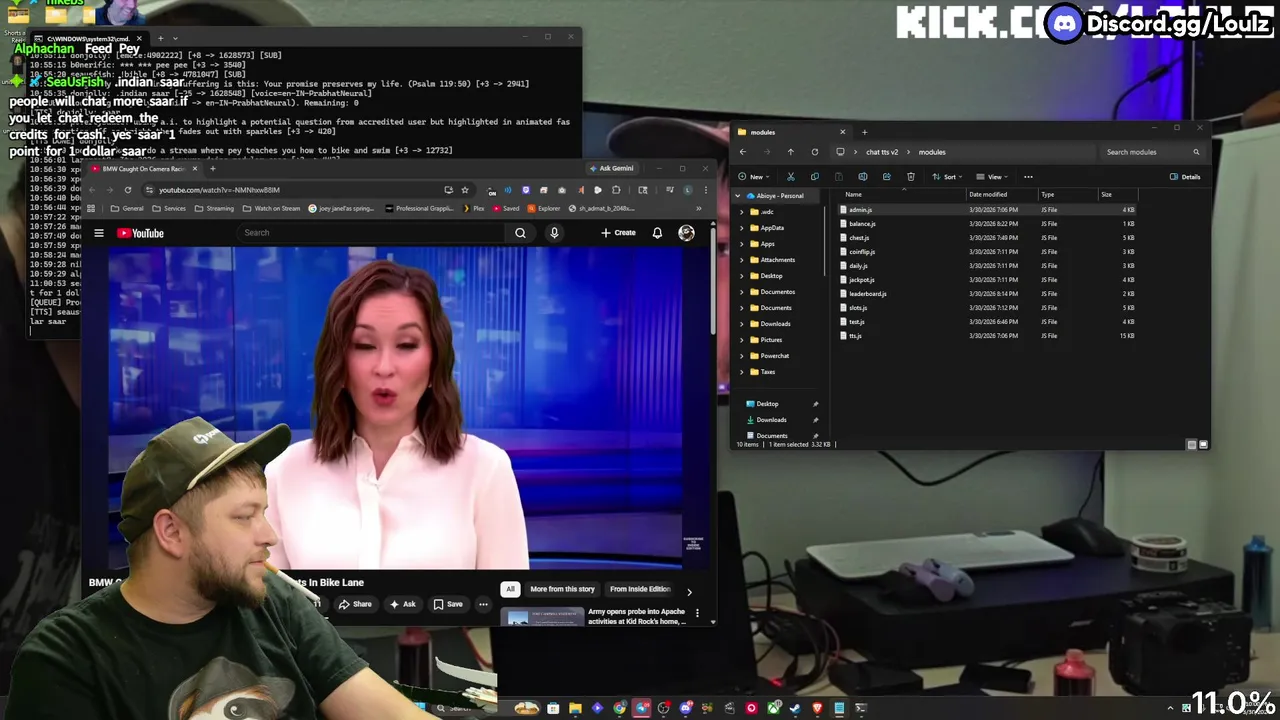Share selected file in File Explorer
This screenshot has height=720, width=1280.
pyautogui.click(x=886, y=177)
